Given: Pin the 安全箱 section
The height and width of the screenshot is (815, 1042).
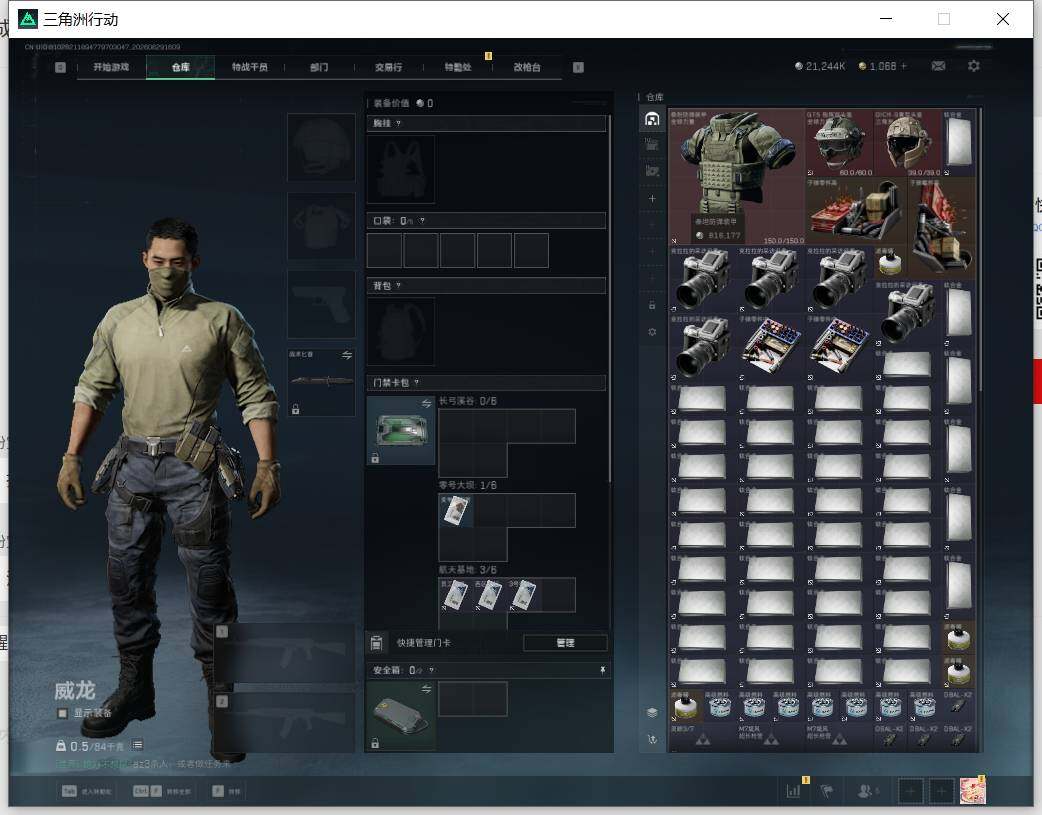Looking at the screenshot, I should click(602, 670).
